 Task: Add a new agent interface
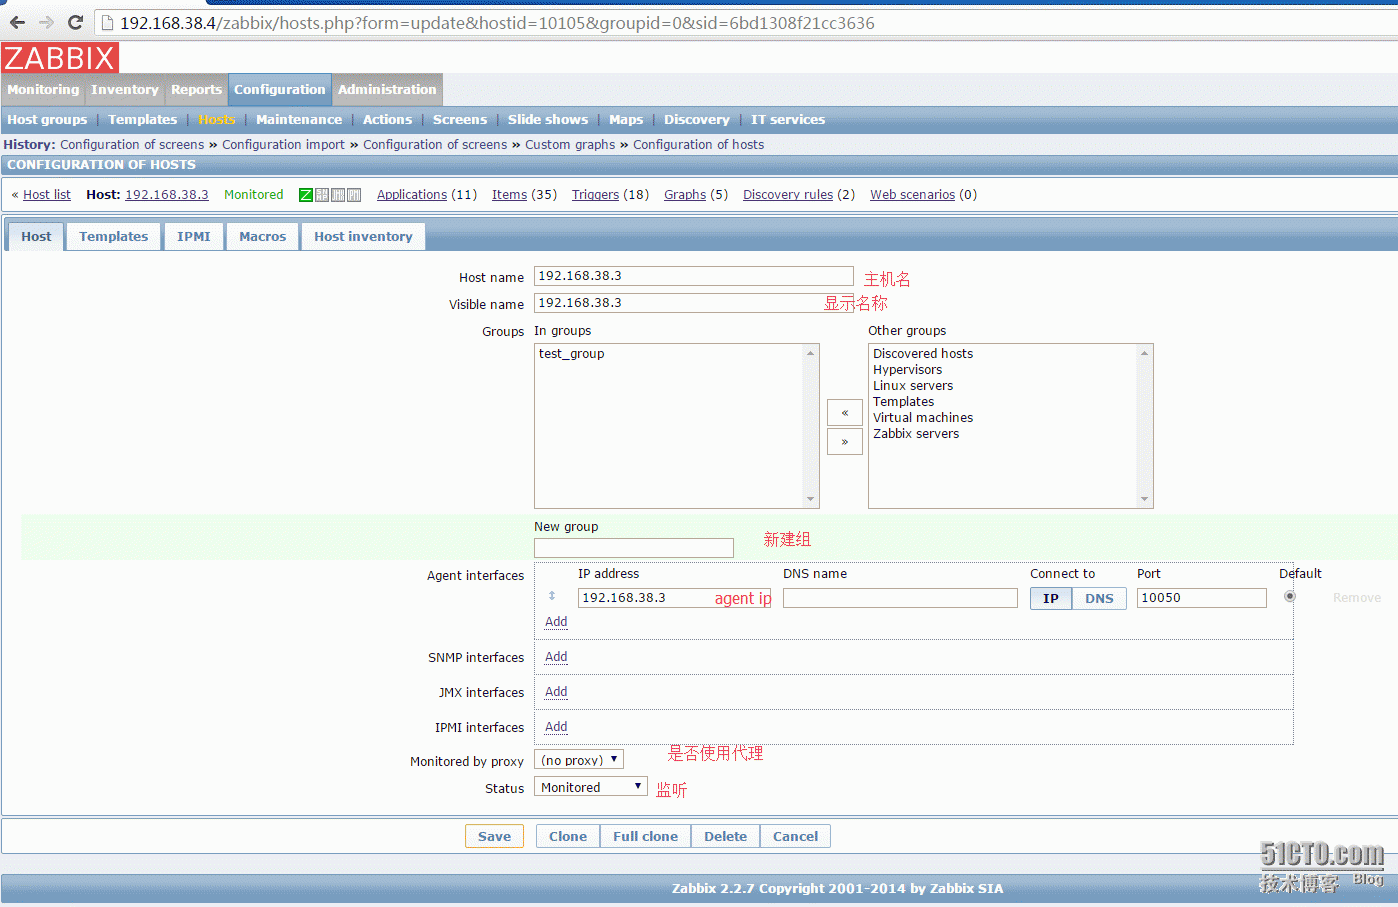pyautogui.click(x=556, y=622)
